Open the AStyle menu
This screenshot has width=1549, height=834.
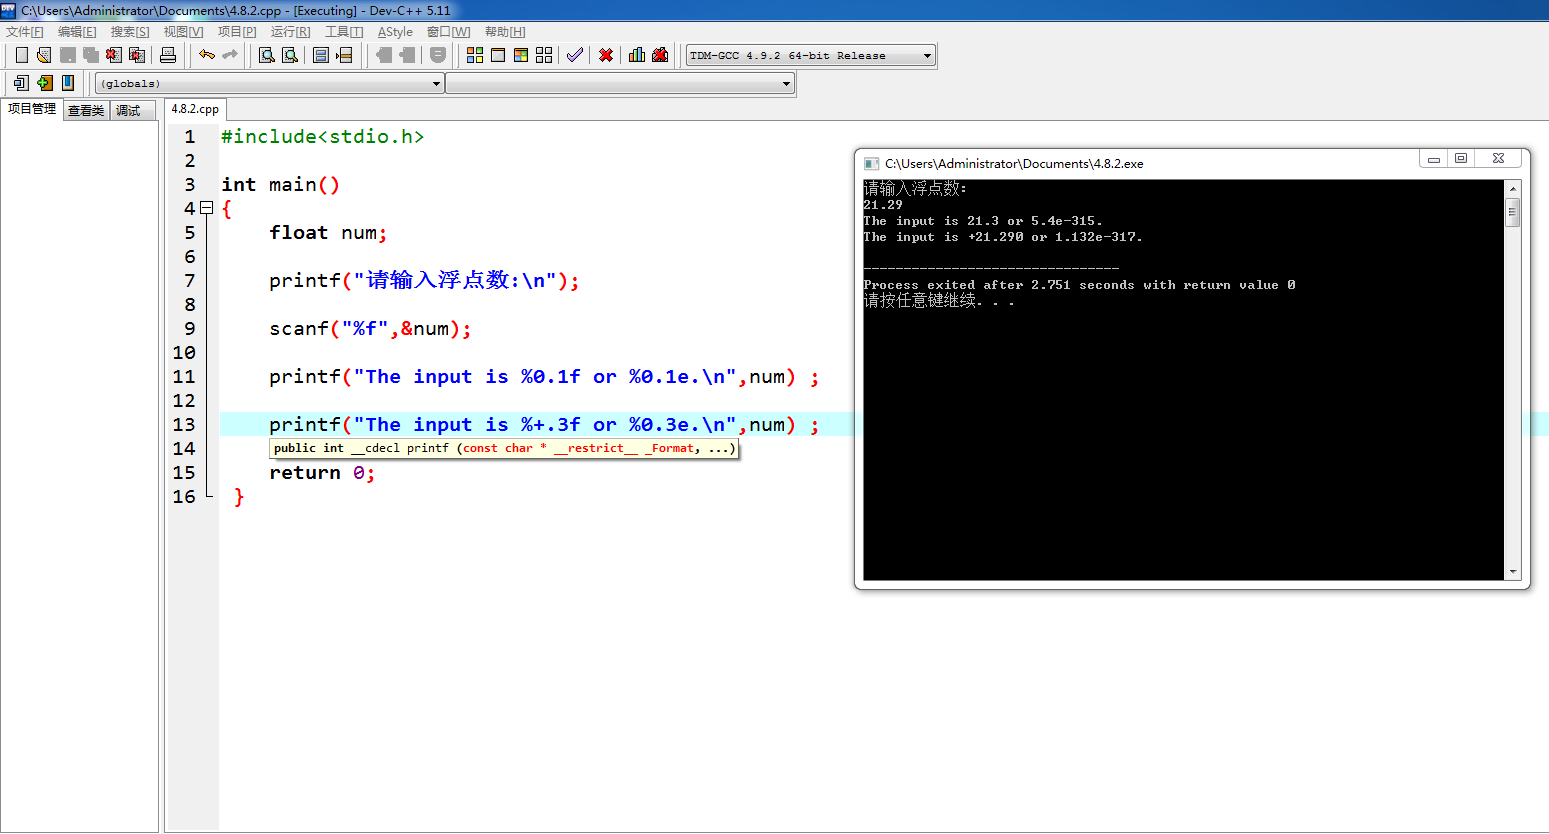coord(395,32)
